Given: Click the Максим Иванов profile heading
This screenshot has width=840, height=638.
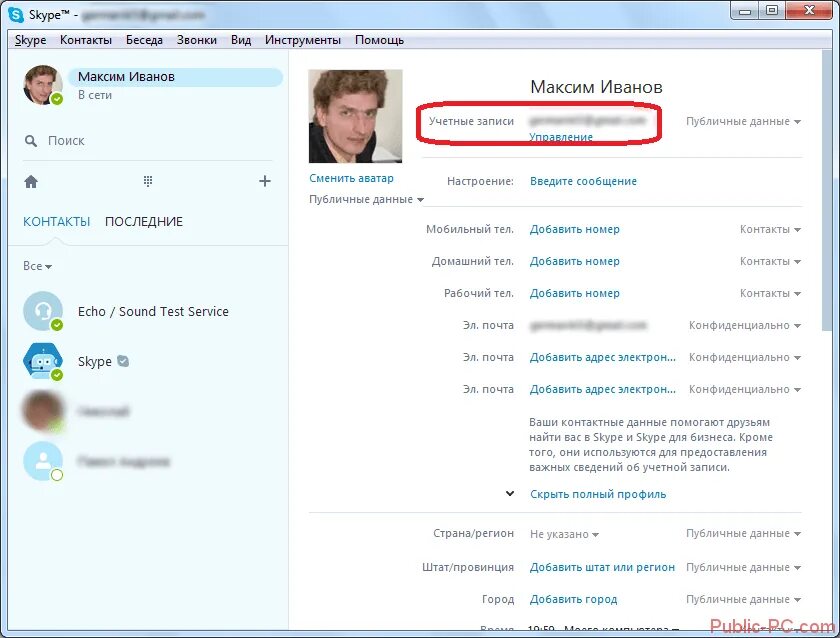Looking at the screenshot, I should (x=596, y=87).
